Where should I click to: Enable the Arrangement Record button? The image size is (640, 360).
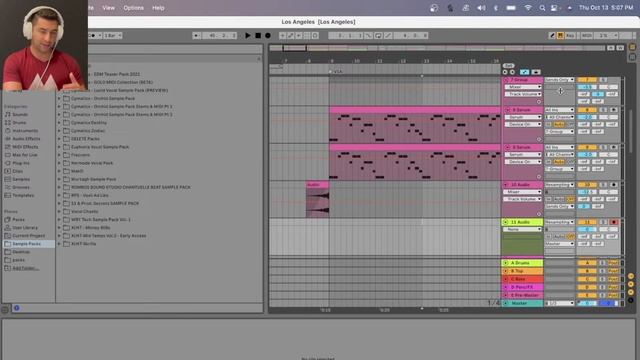pyautogui.click(x=268, y=36)
